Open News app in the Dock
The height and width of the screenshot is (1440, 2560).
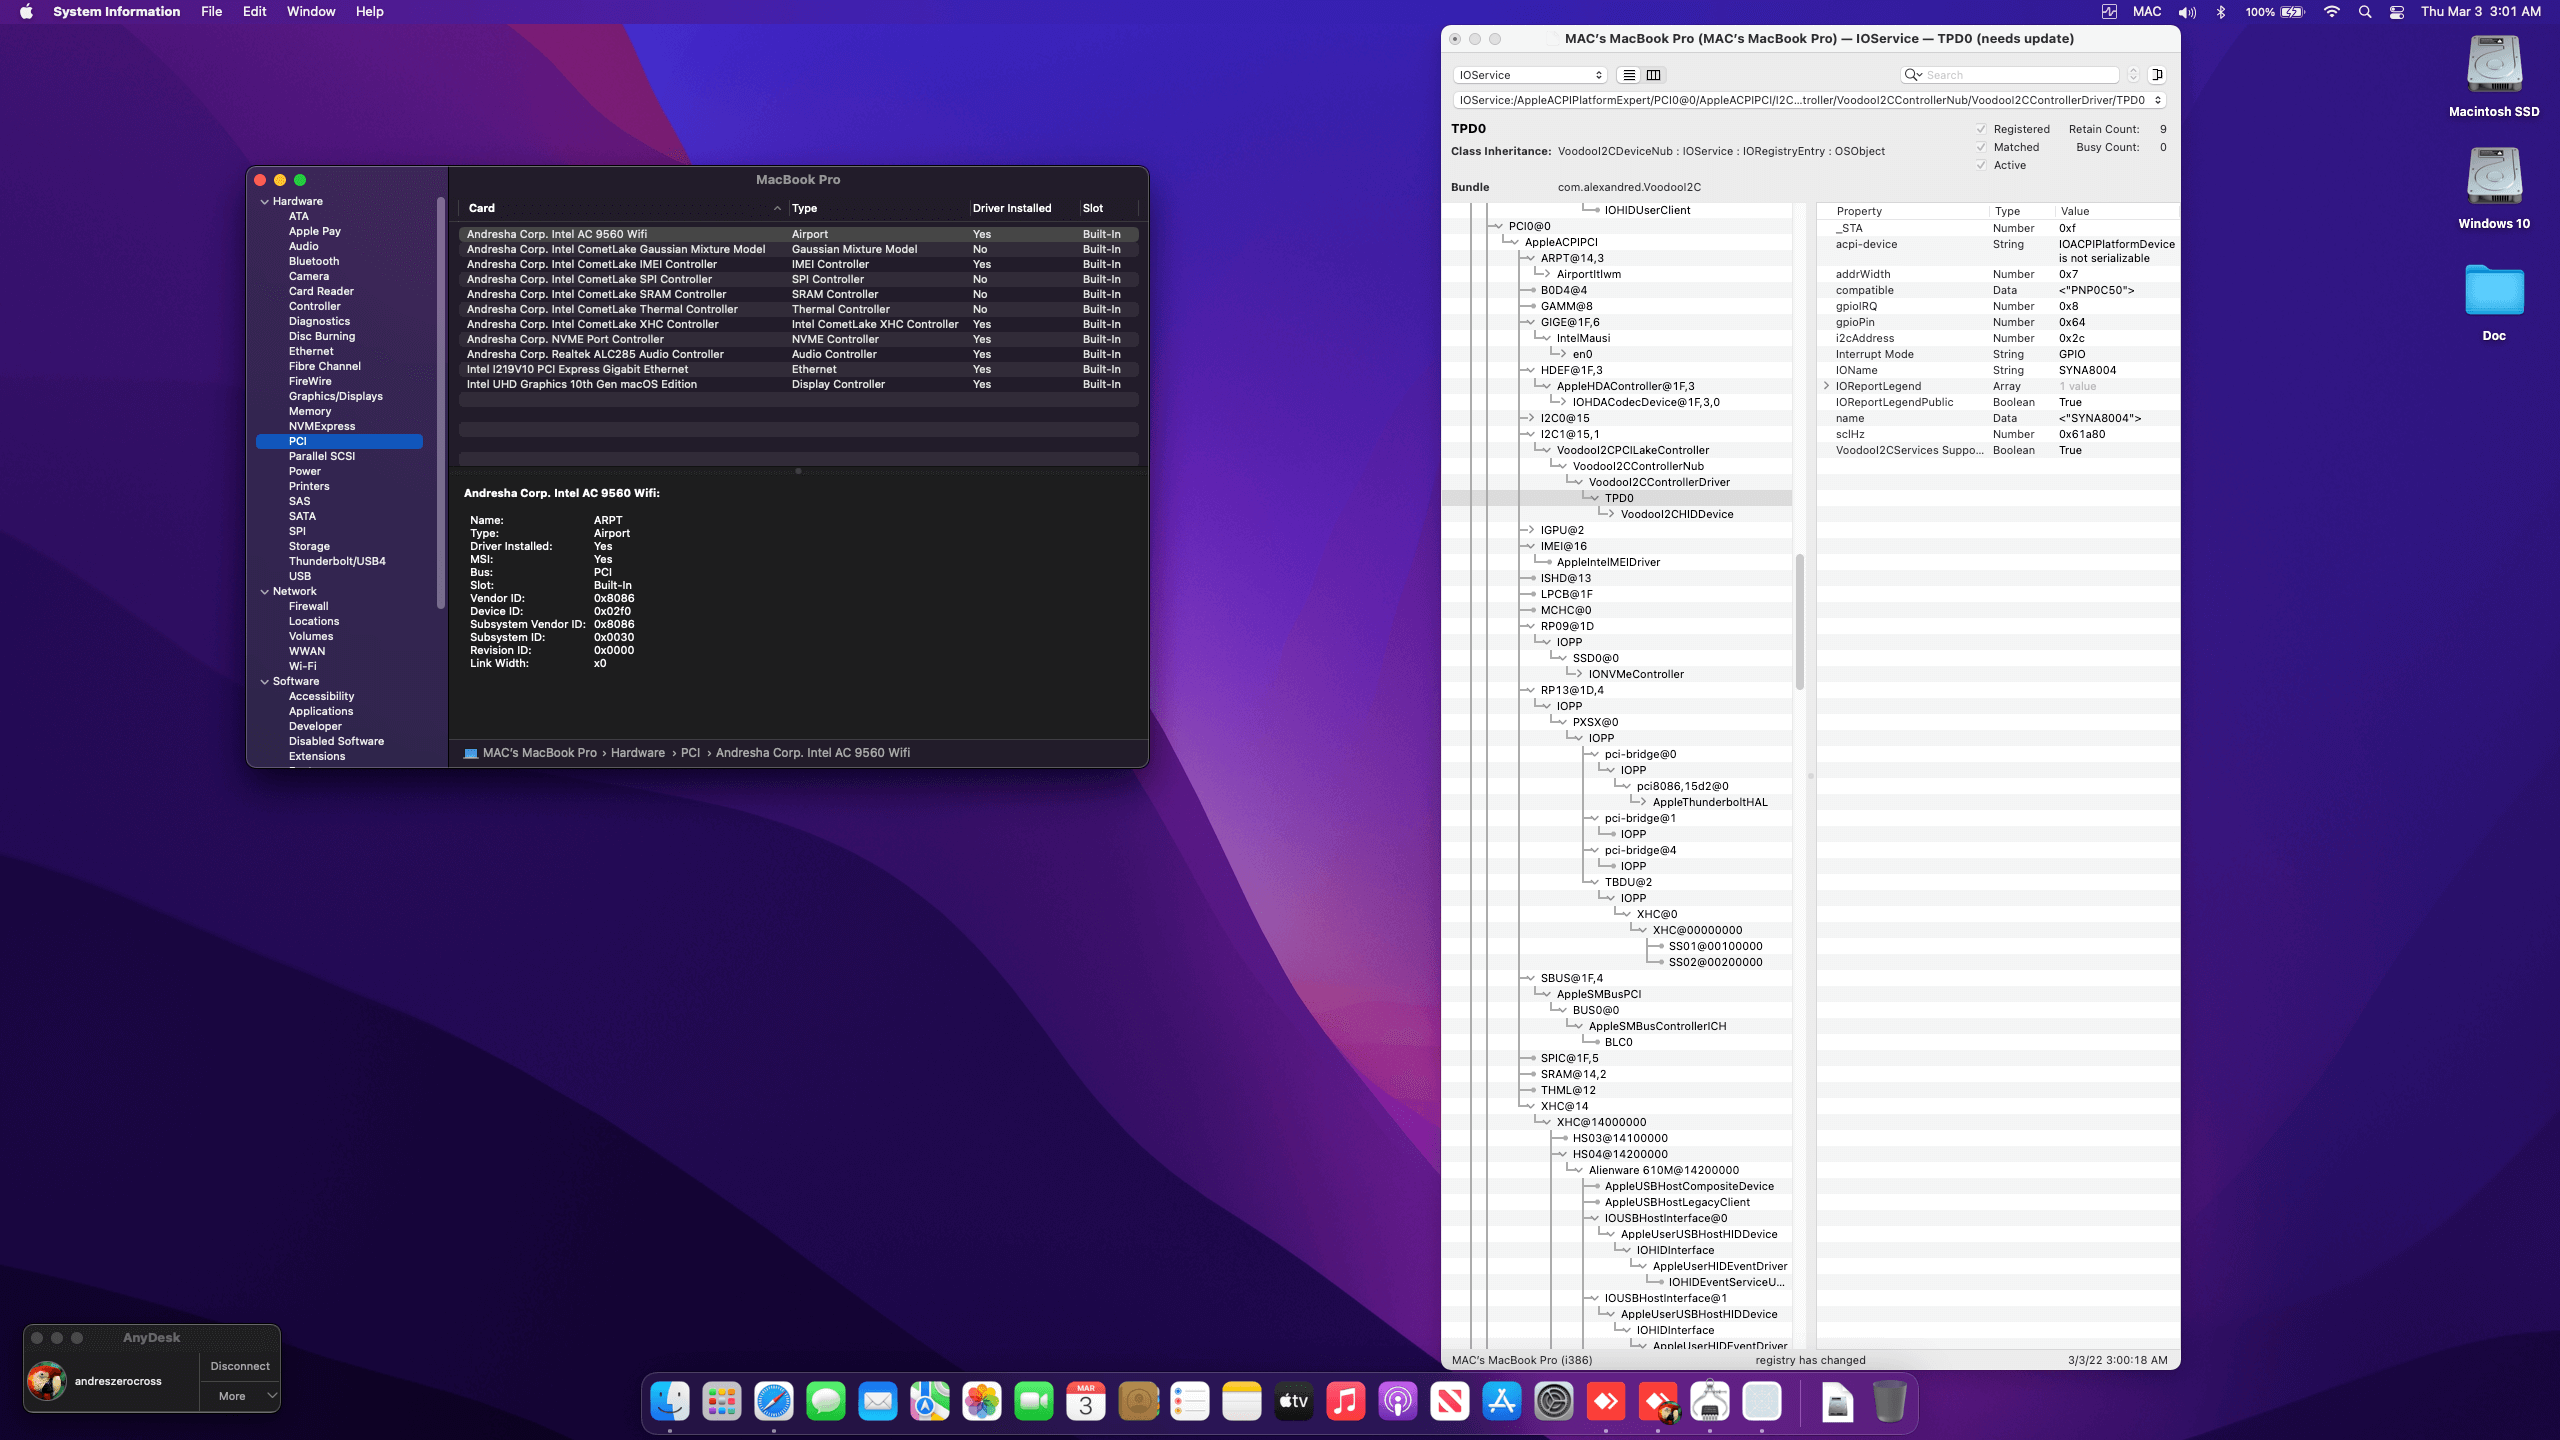click(1450, 1402)
